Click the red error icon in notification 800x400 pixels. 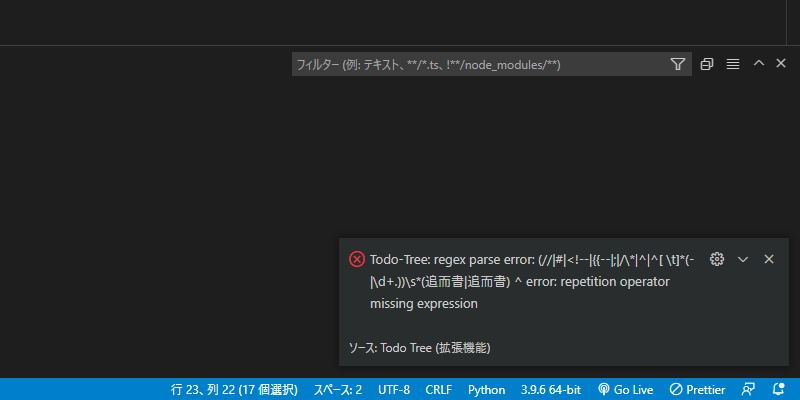click(357, 259)
